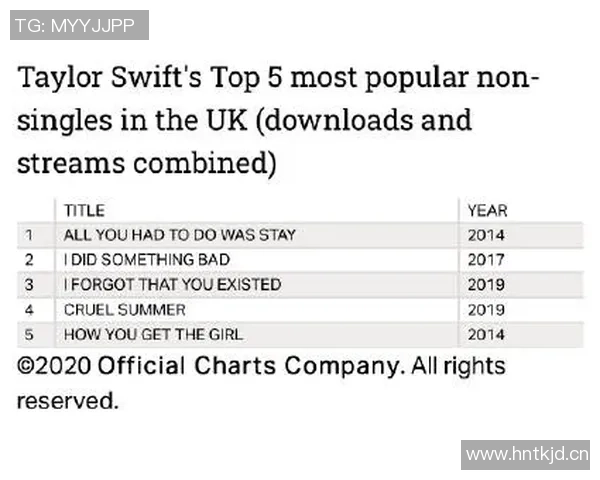This screenshot has width=600, height=480.
Task: Click year 2014 in the first row
Action: (x=486, y=235)
